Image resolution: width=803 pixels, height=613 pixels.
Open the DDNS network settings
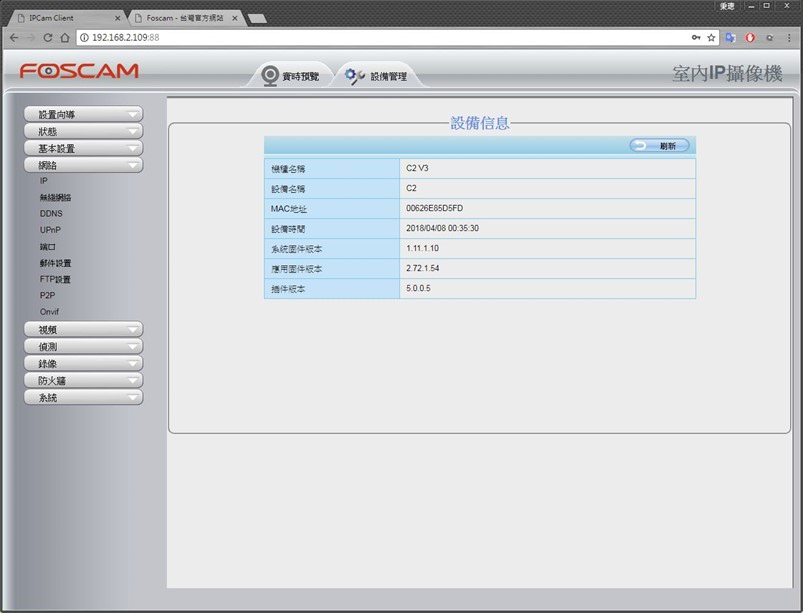click(51, 214)
